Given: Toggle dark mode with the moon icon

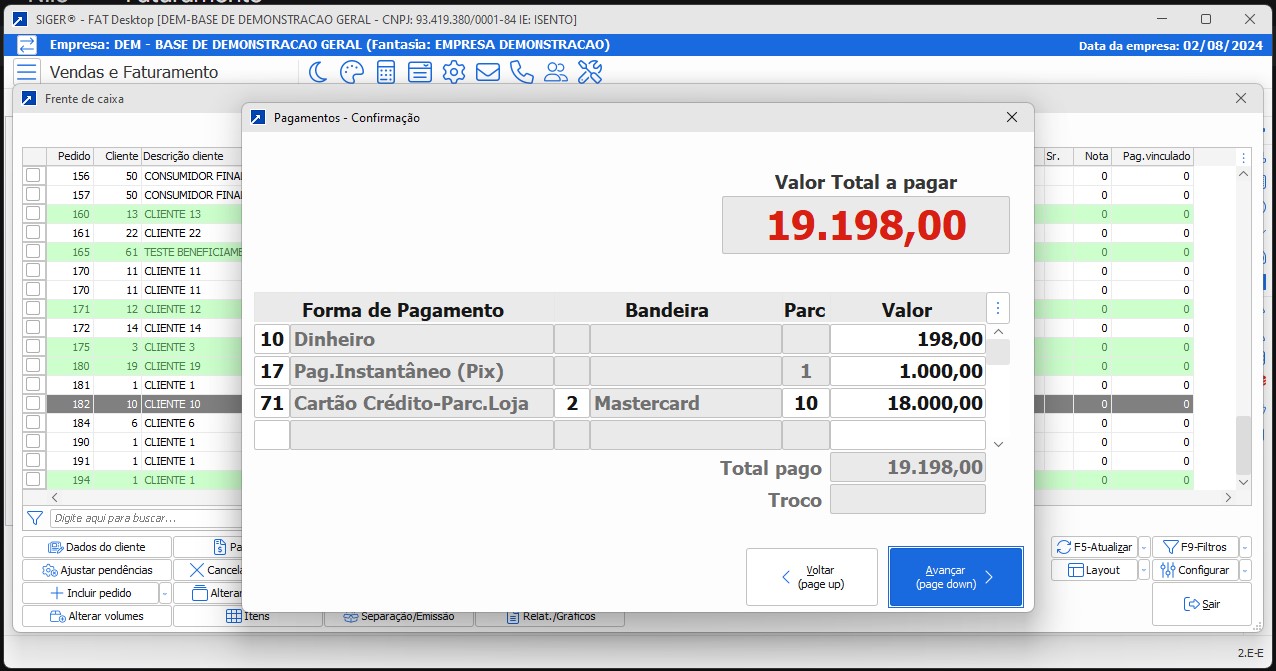Looking at the screenshot, I should click(x=317, y=72).
